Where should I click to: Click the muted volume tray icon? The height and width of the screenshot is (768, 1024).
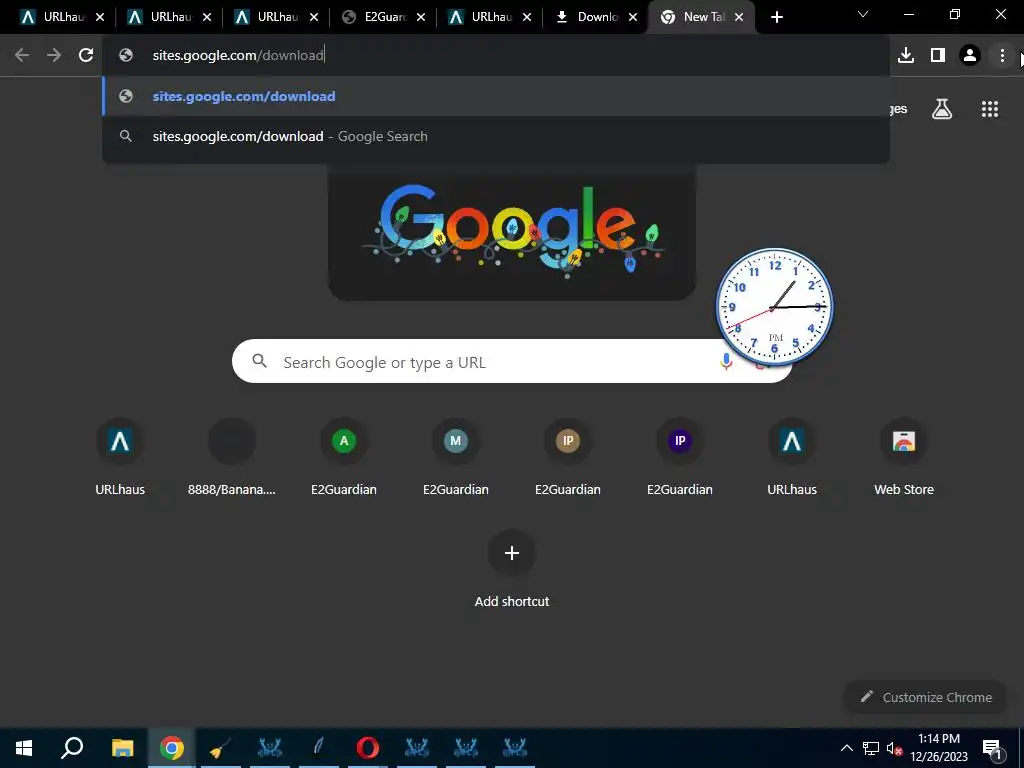tap(894, 748)
